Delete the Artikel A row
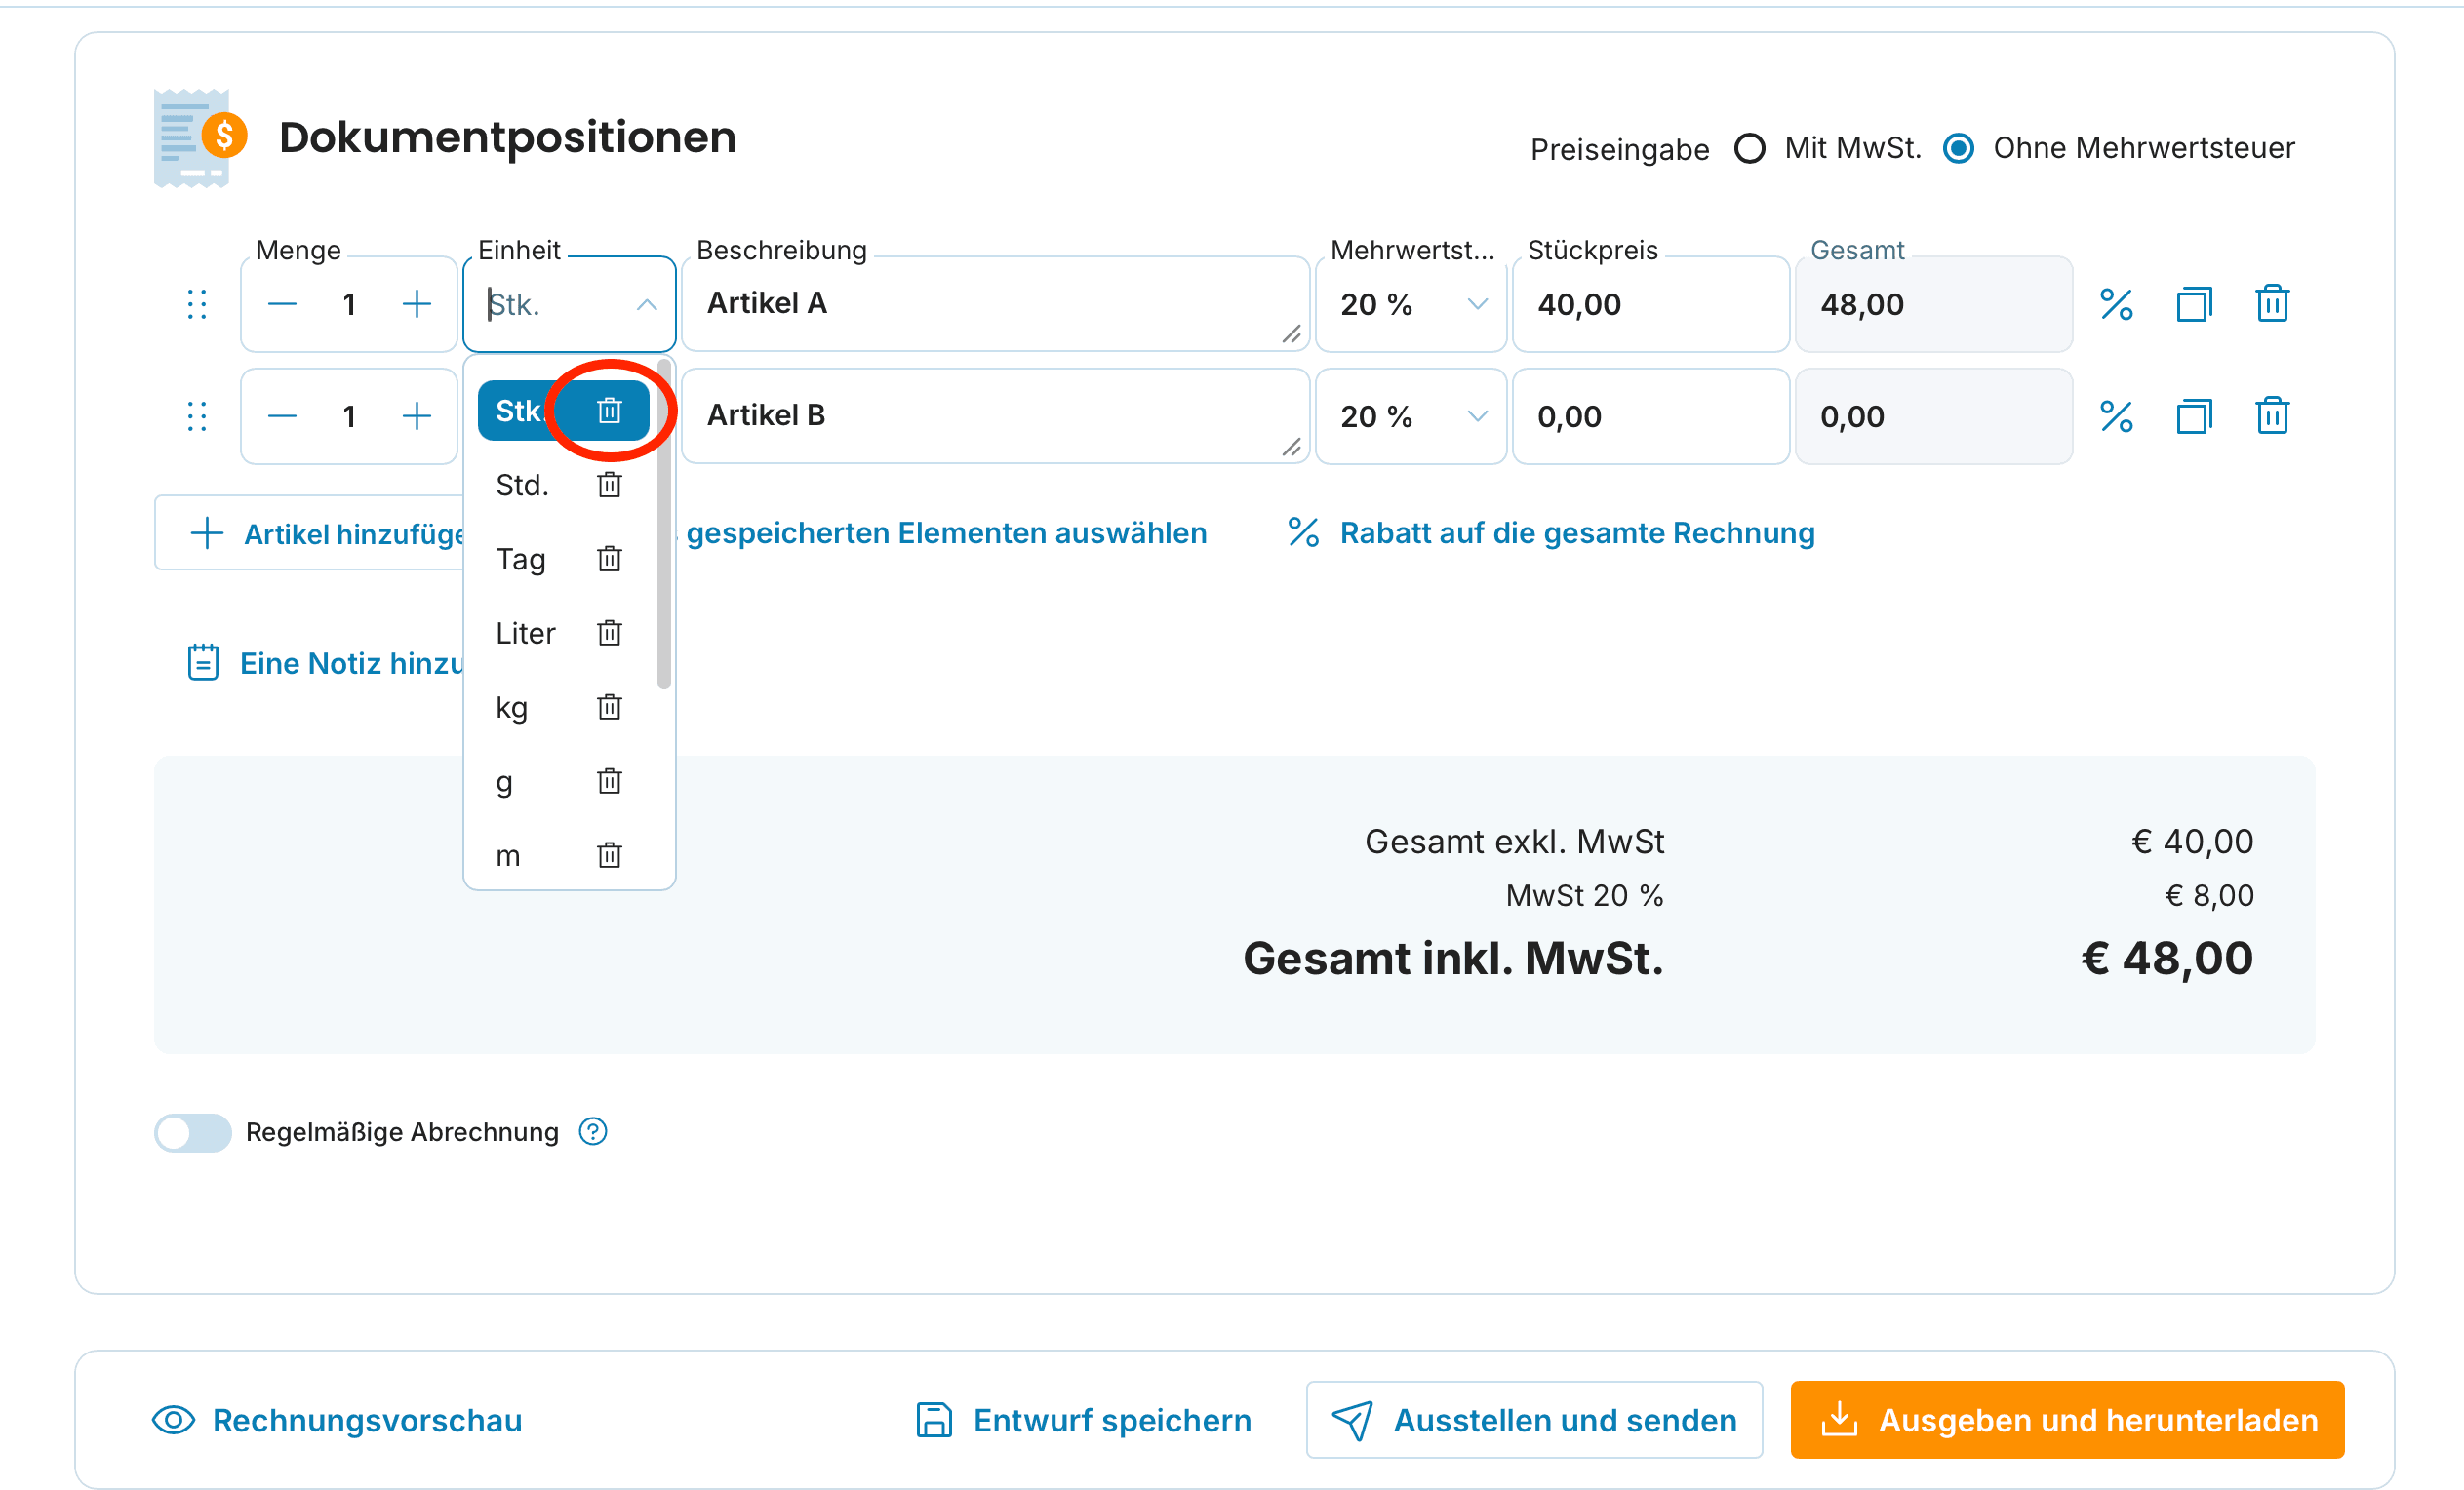The width and height of the screenshot is (2464, 1490). pyautogui.click(x=2272, y=304)
